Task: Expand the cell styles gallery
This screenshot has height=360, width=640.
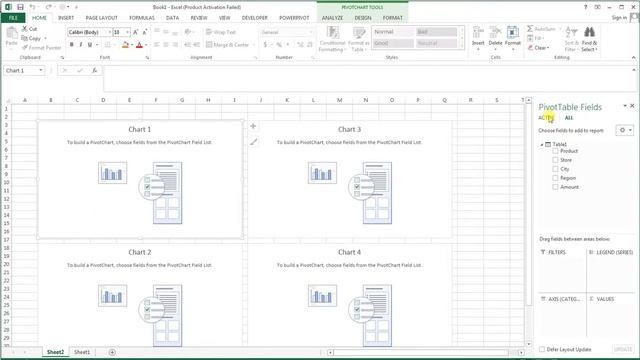Action: (462, 47)
